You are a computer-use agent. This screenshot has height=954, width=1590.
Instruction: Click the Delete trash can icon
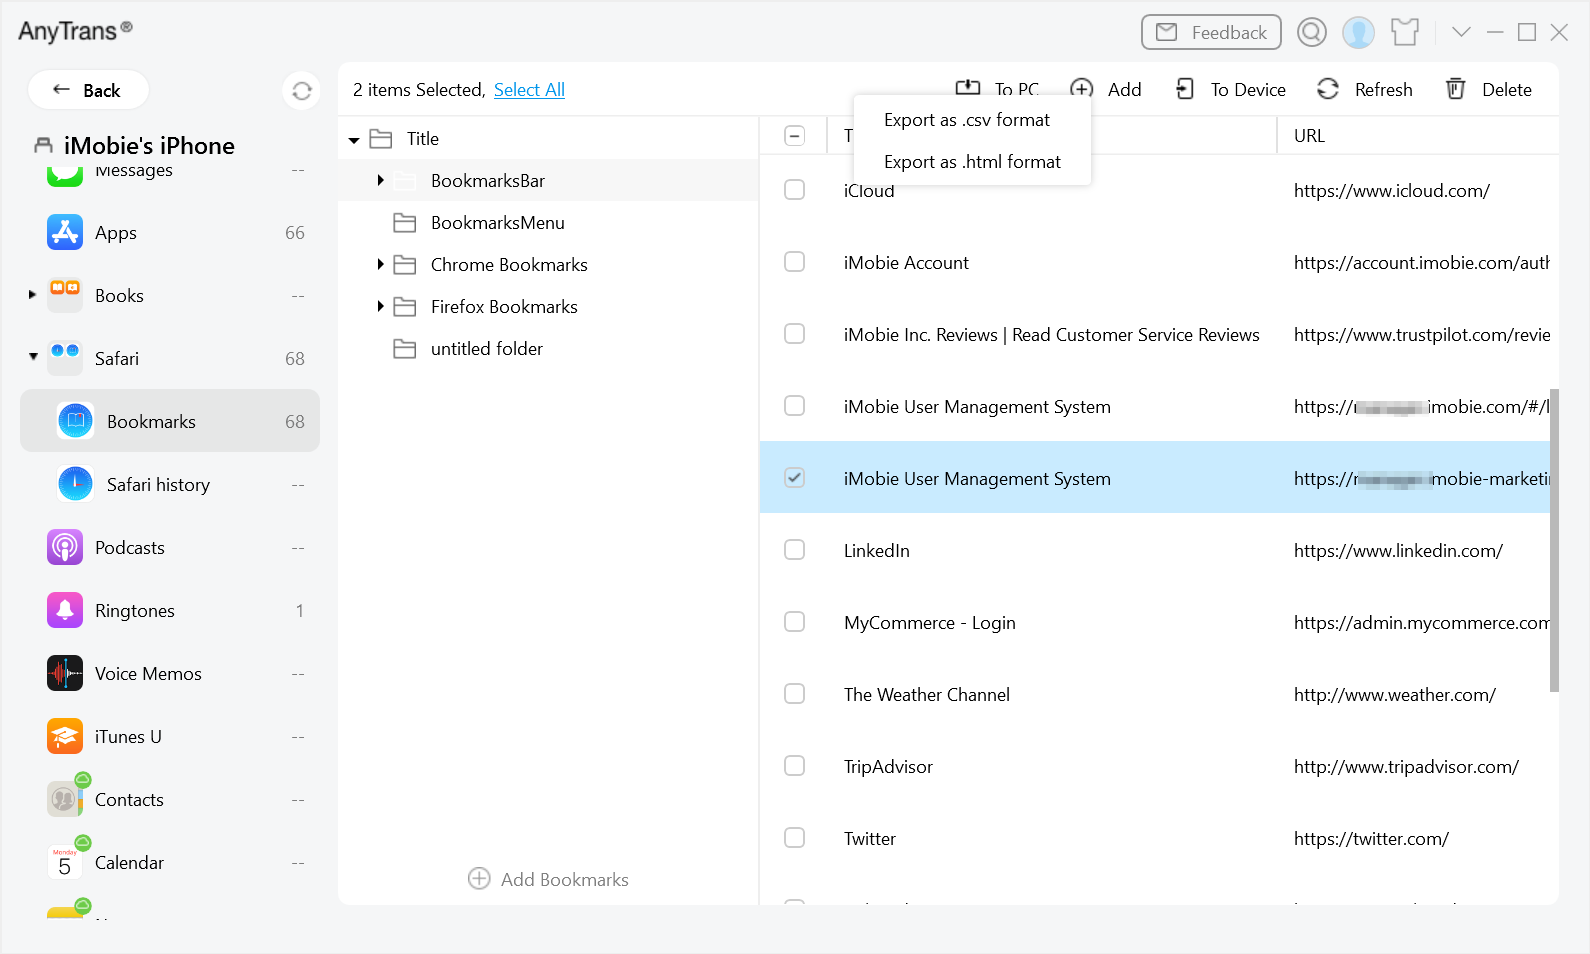(x=1456, y=89)
